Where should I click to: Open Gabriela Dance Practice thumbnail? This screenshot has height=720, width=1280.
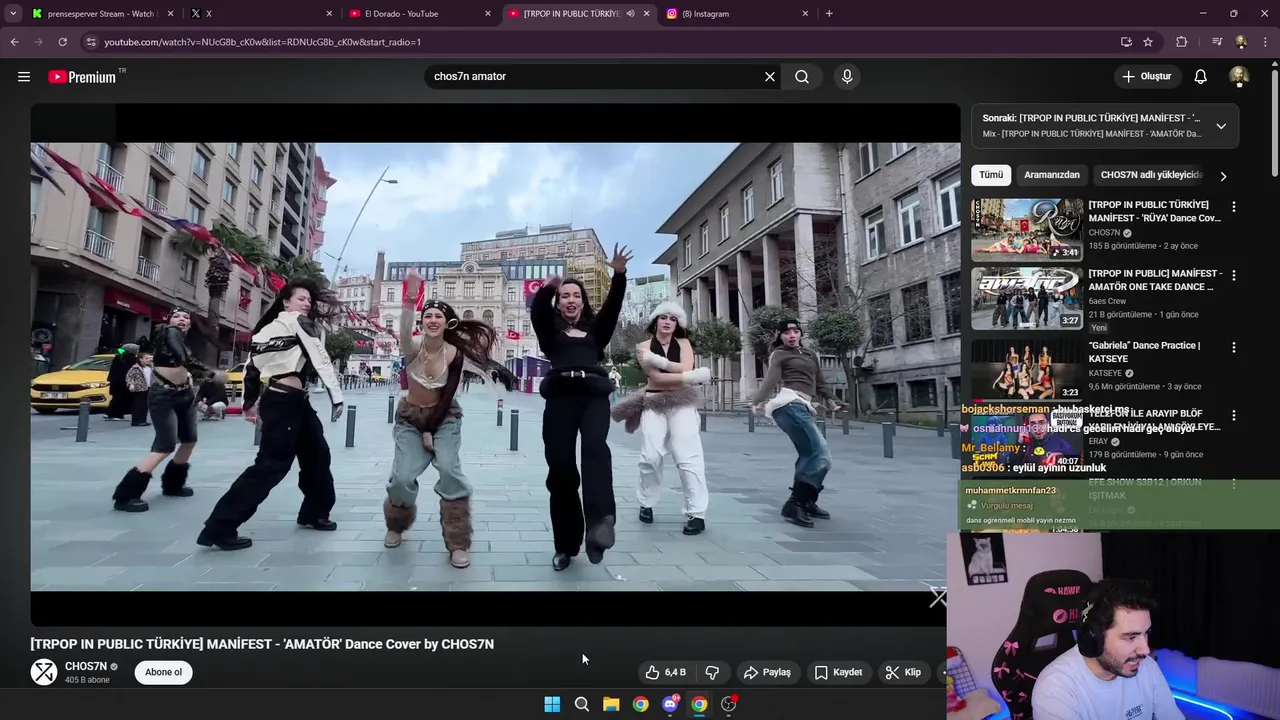point(1027,369)
